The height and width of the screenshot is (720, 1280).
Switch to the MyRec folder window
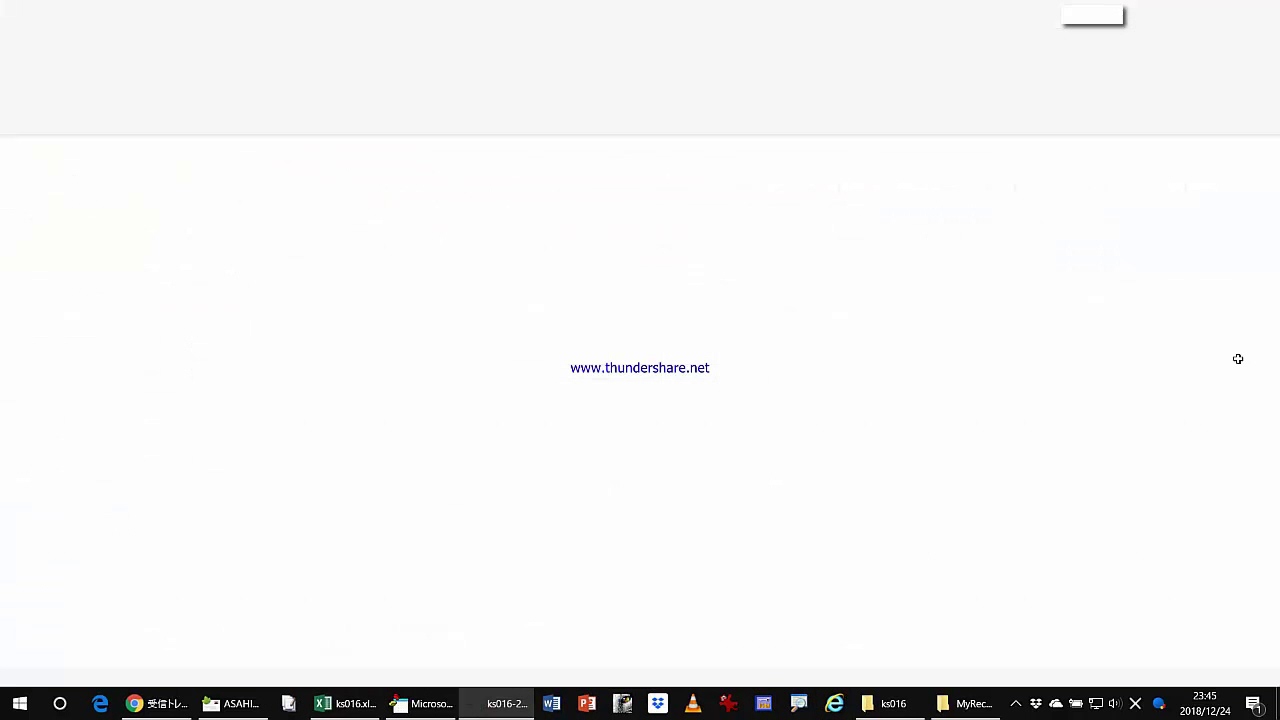click(964, 704)
